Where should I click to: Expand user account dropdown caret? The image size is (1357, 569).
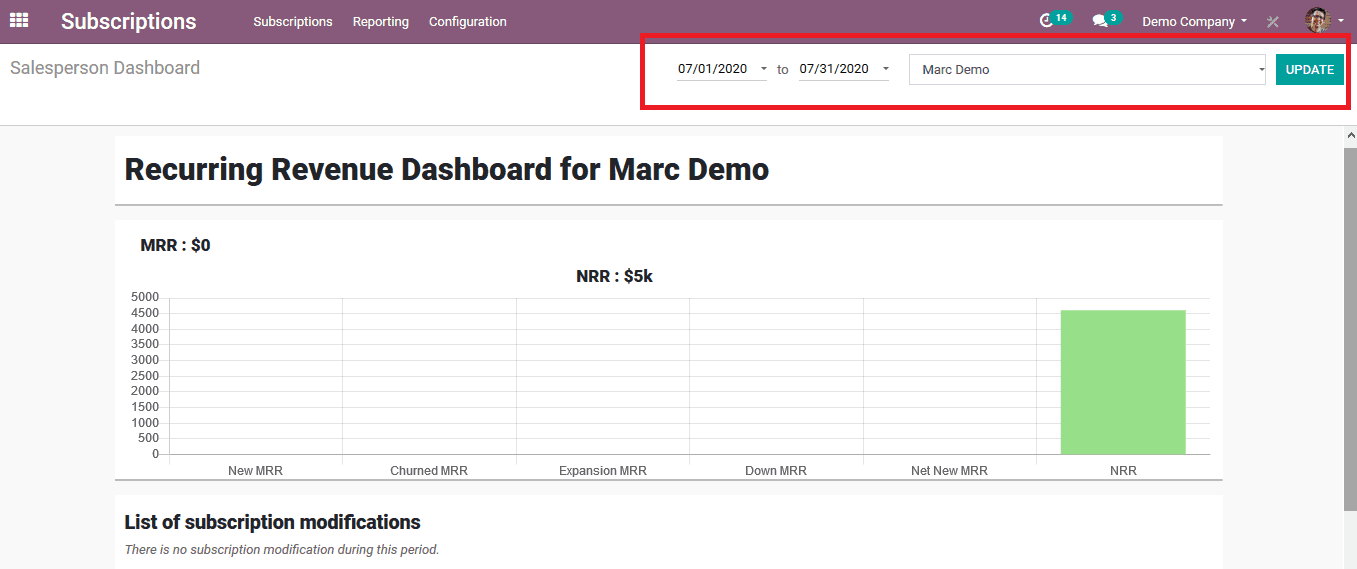click(x=1341, y=21)
